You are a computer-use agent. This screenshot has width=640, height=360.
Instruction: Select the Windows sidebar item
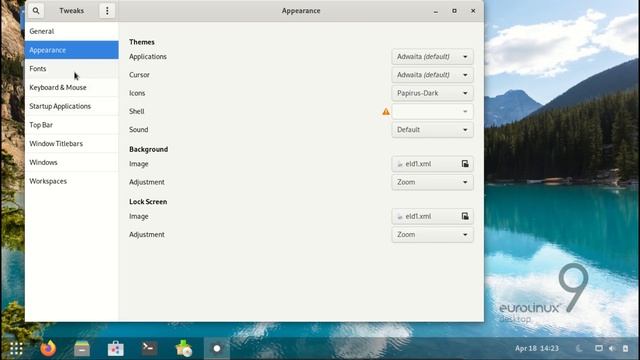(x=72, y=162)
